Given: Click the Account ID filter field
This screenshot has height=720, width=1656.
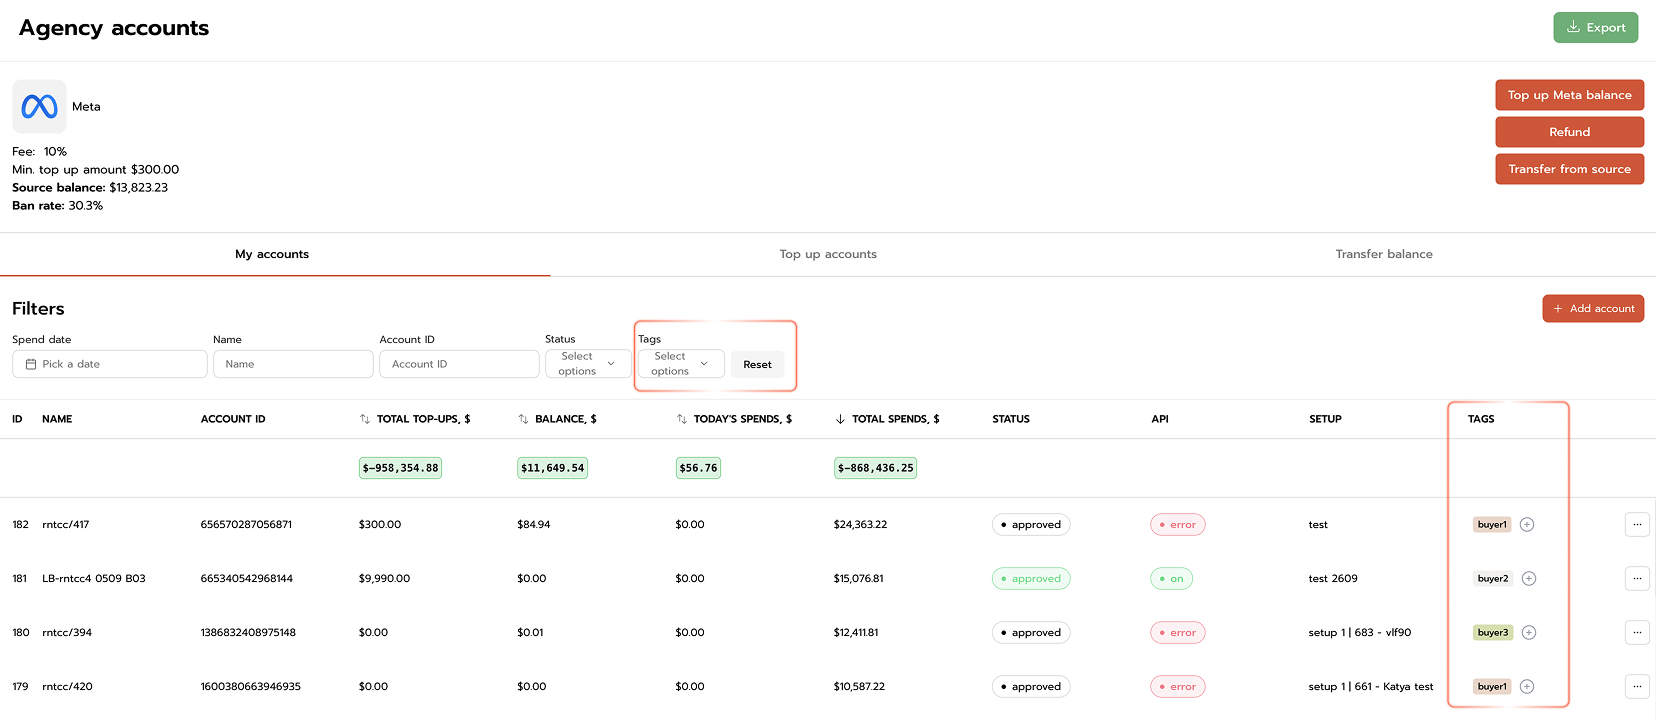Looking at the screenshot, I should point(458,364).
